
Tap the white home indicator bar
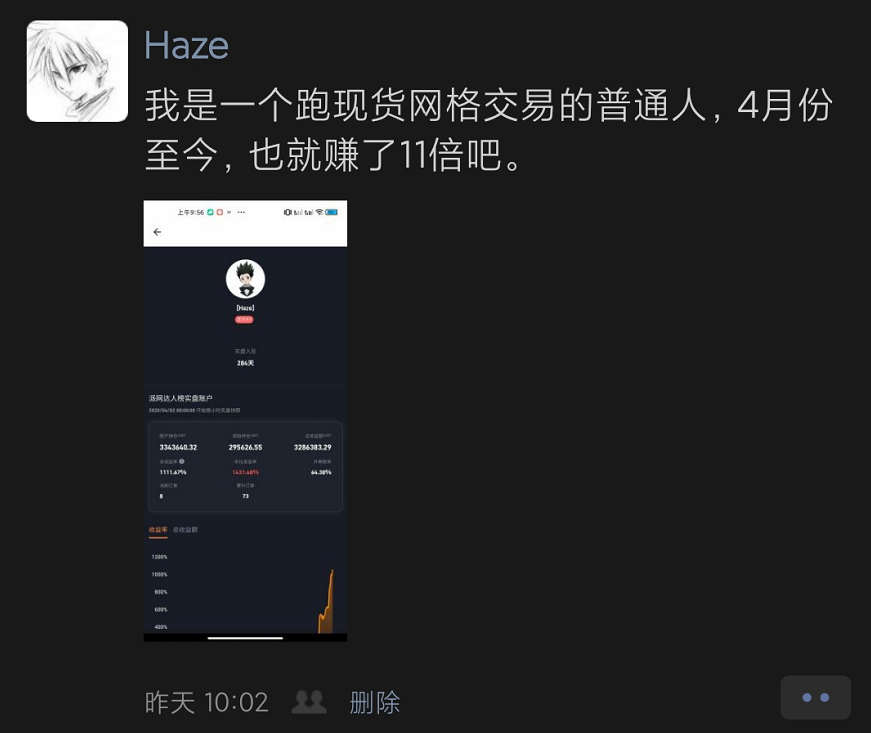pyautogui.click(x=245, y=638)
